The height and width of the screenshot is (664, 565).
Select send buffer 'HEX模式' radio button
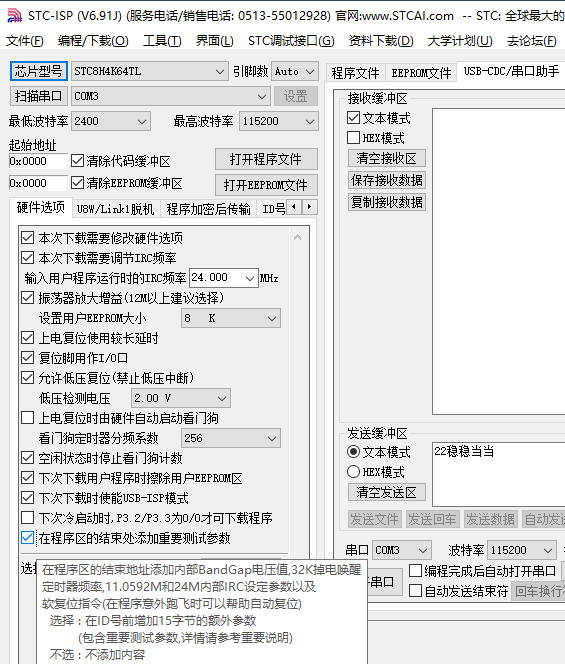353,472
